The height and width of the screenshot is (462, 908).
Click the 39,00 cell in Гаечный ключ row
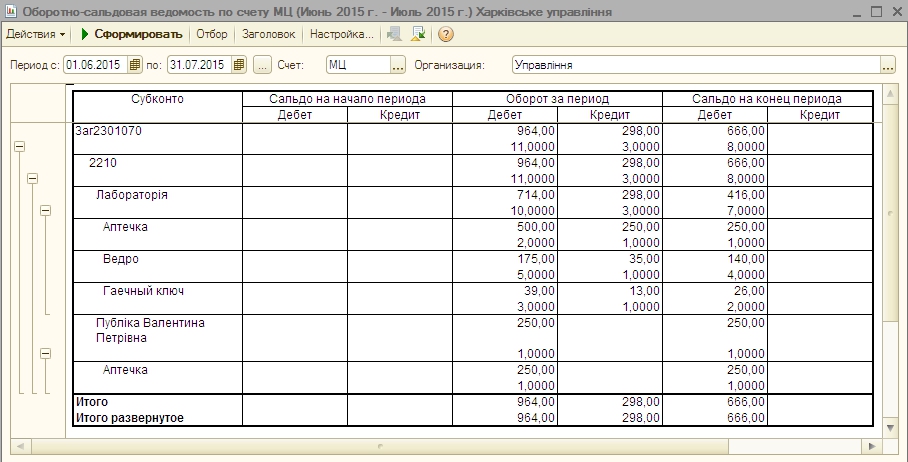pyautogui.click(x=539, y=291)
